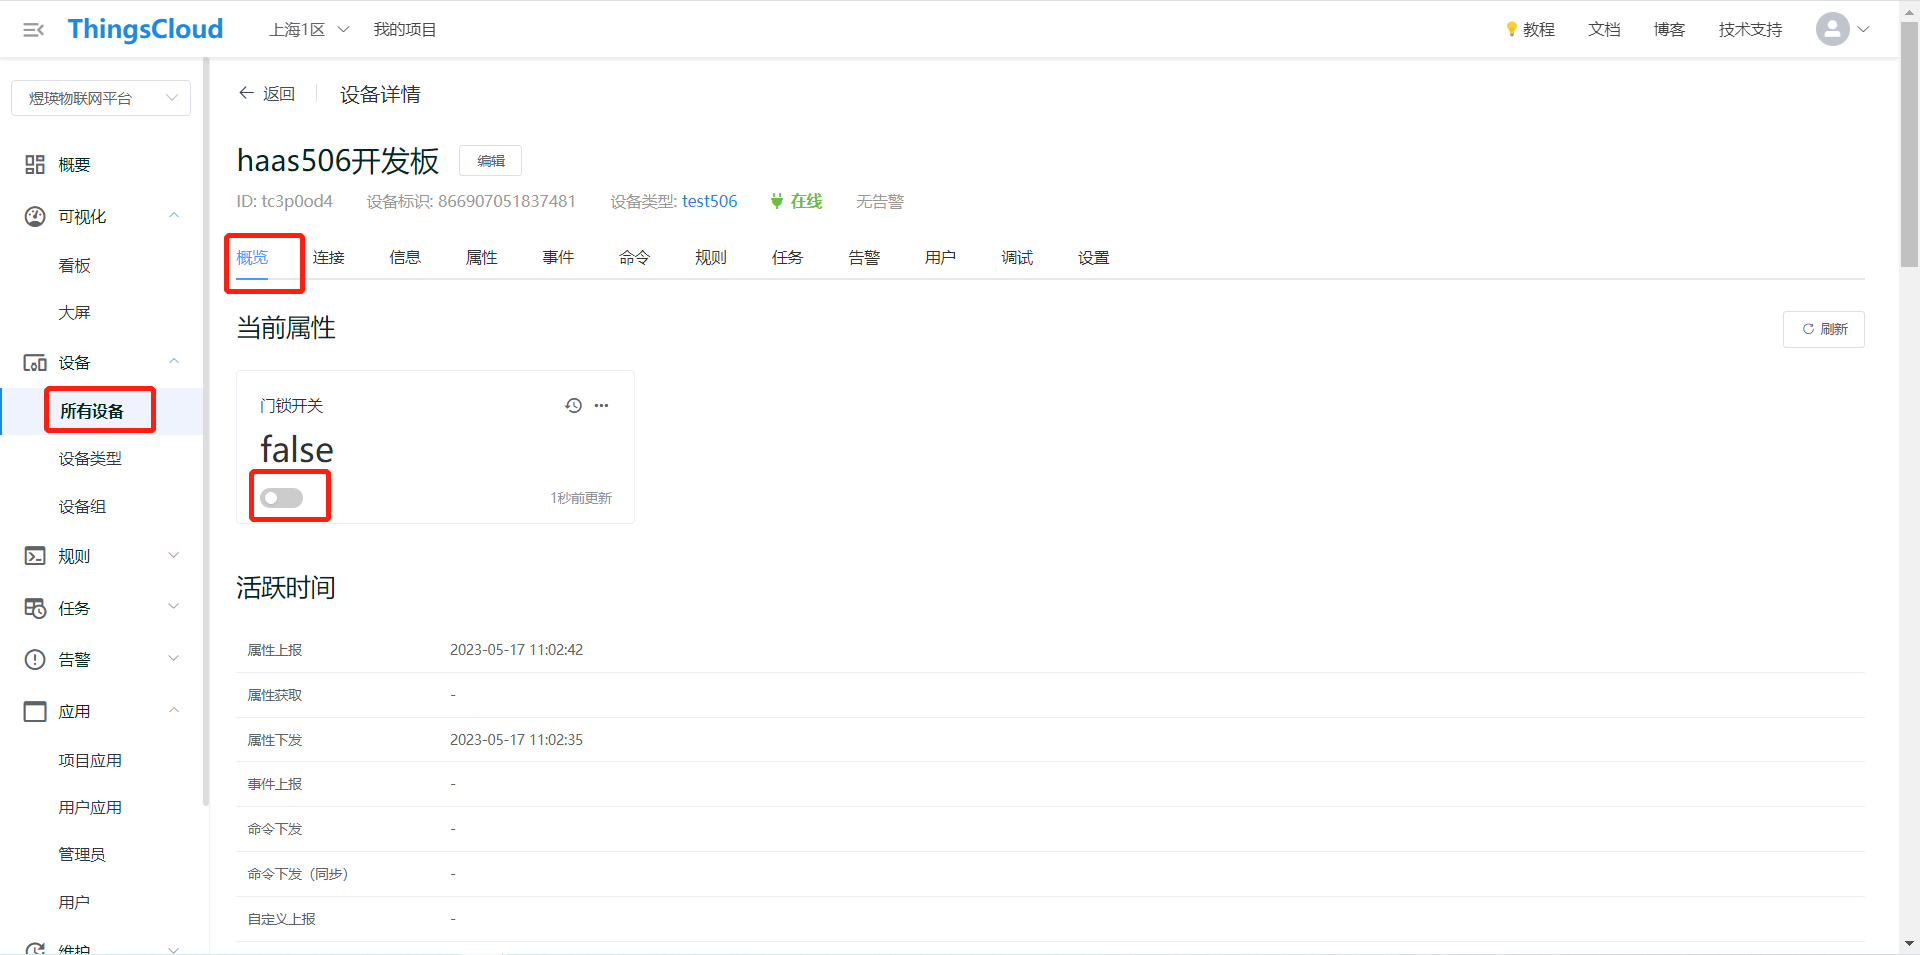Open the 教程 tutorial link
This screenshot has width=1920, height=955.
click(1530, 30)
